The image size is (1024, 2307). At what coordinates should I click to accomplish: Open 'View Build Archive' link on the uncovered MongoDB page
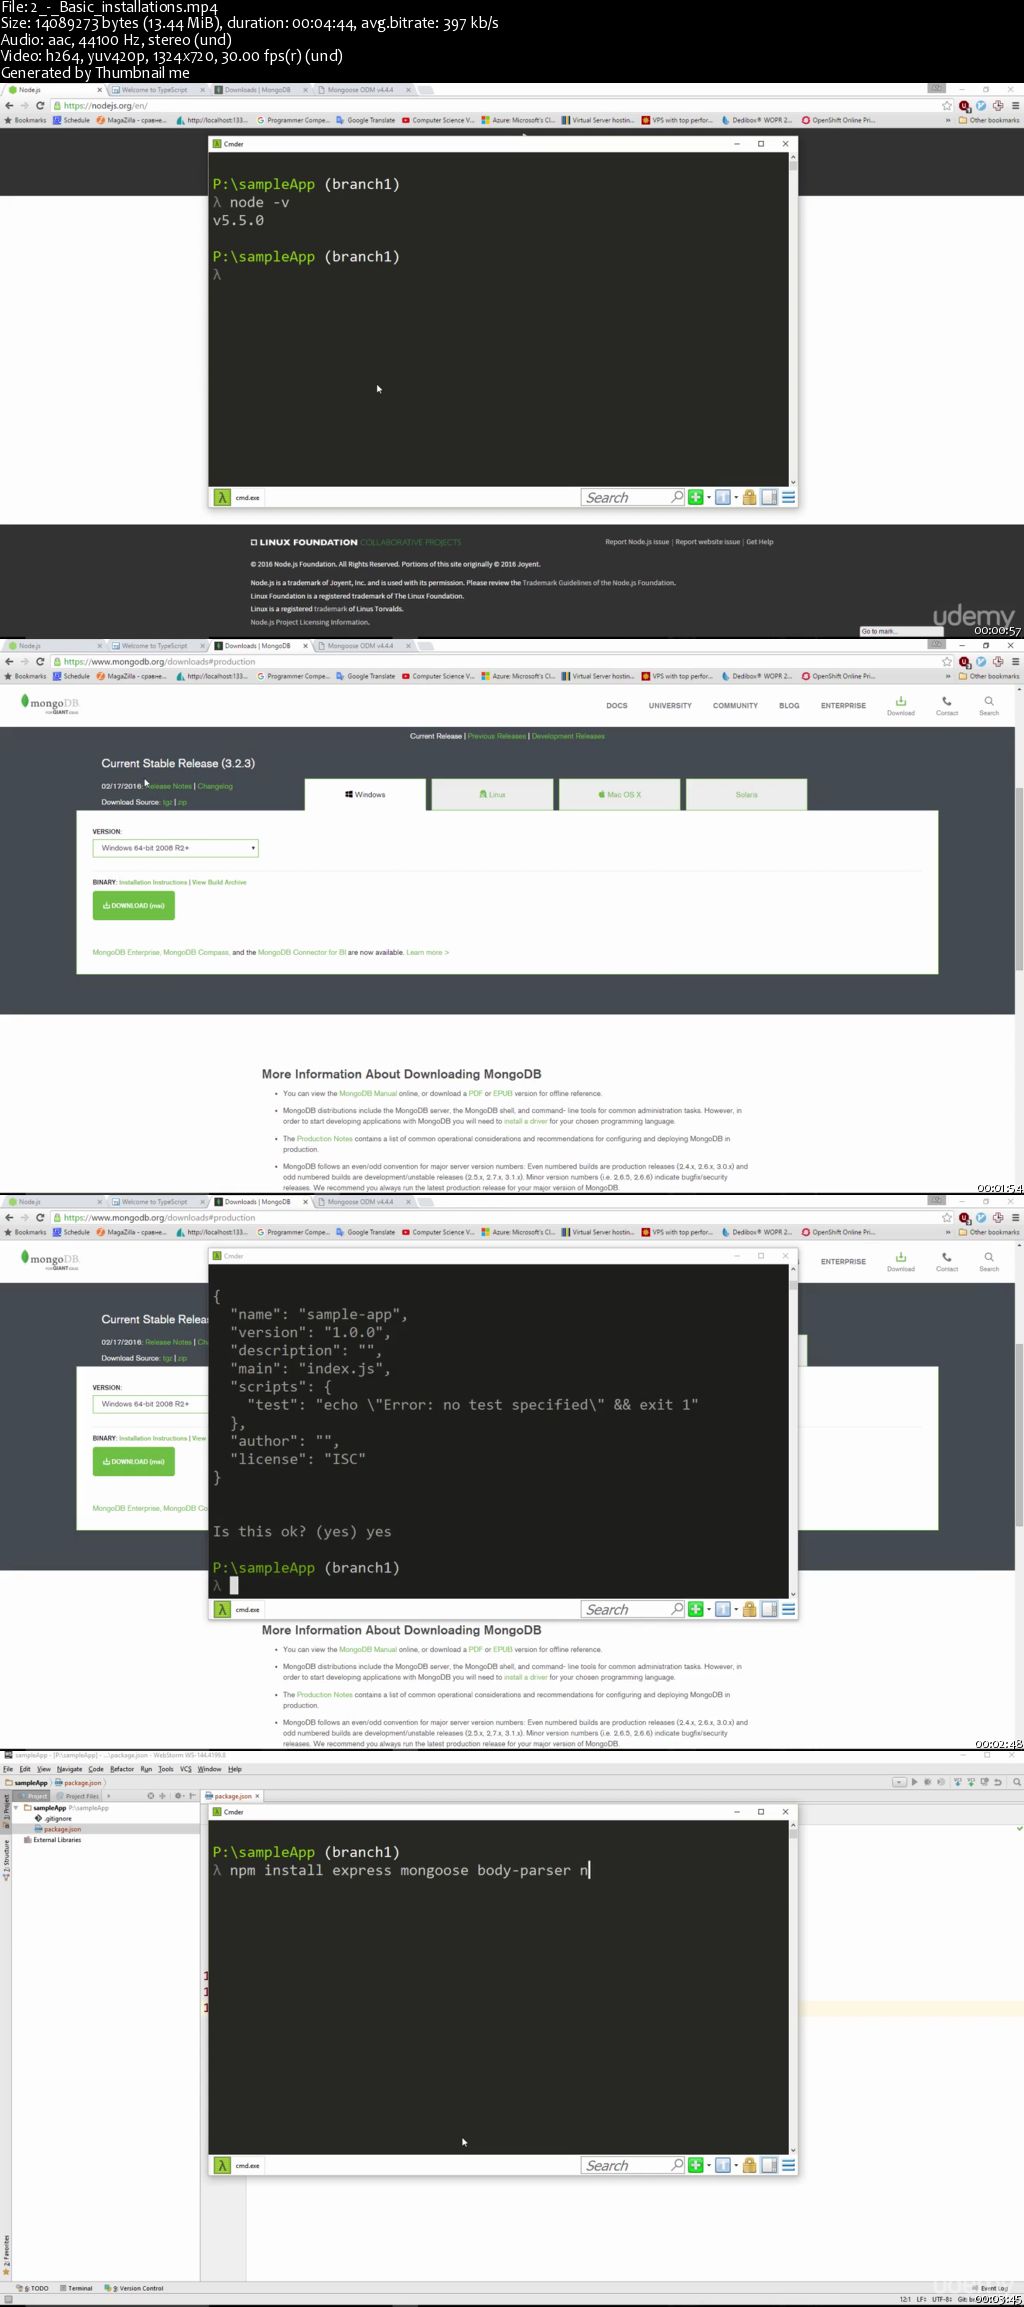219,882
